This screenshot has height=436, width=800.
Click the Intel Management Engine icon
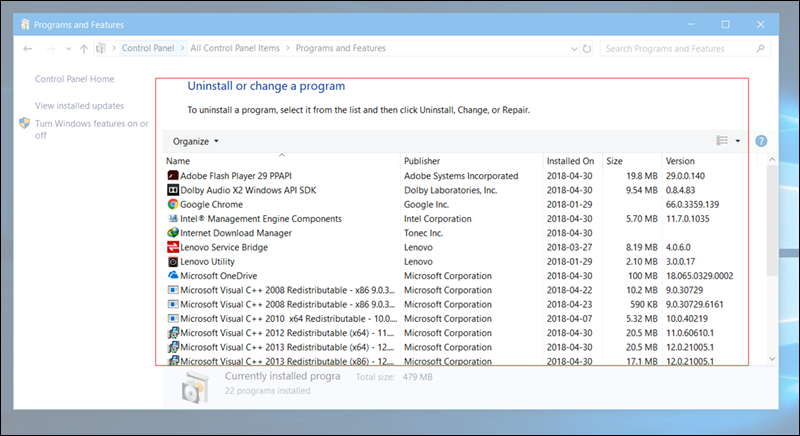(x=172, y=219)
